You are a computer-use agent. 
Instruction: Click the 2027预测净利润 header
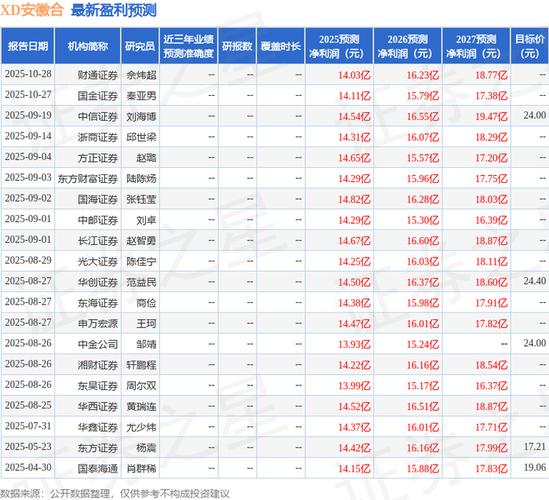tap(476, 46)
